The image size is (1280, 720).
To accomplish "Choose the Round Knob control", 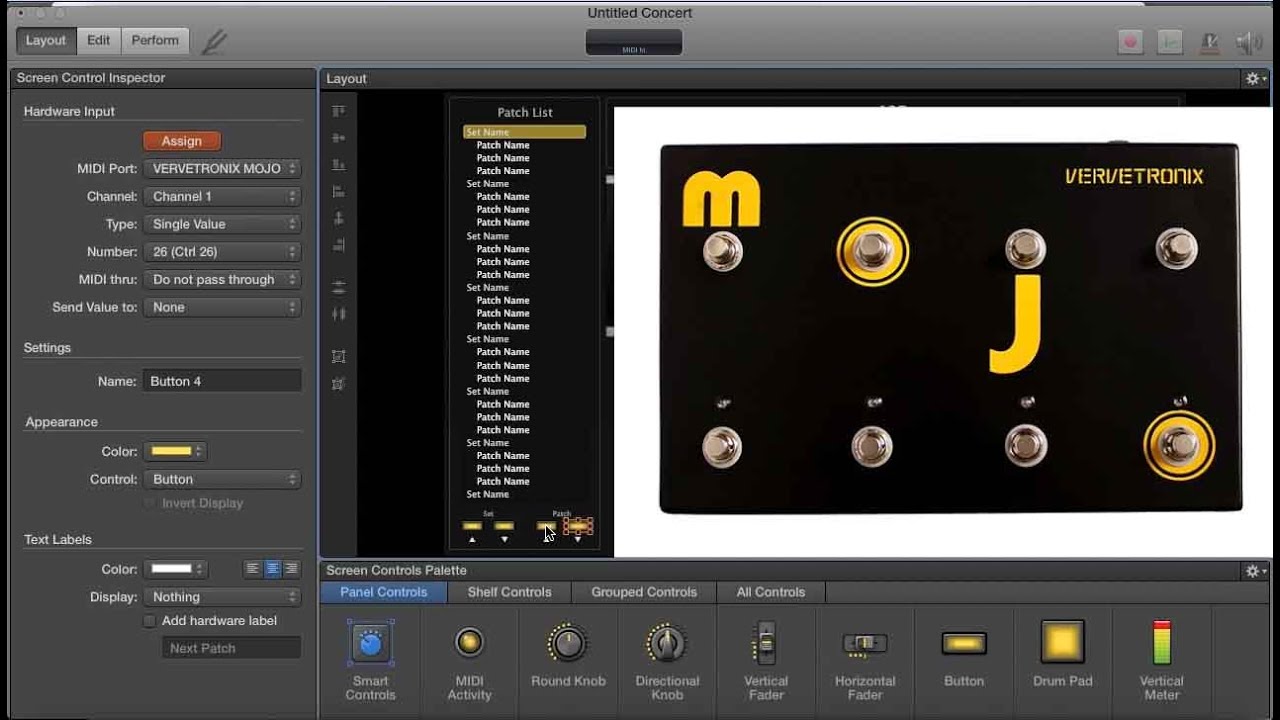I will 568,655.
